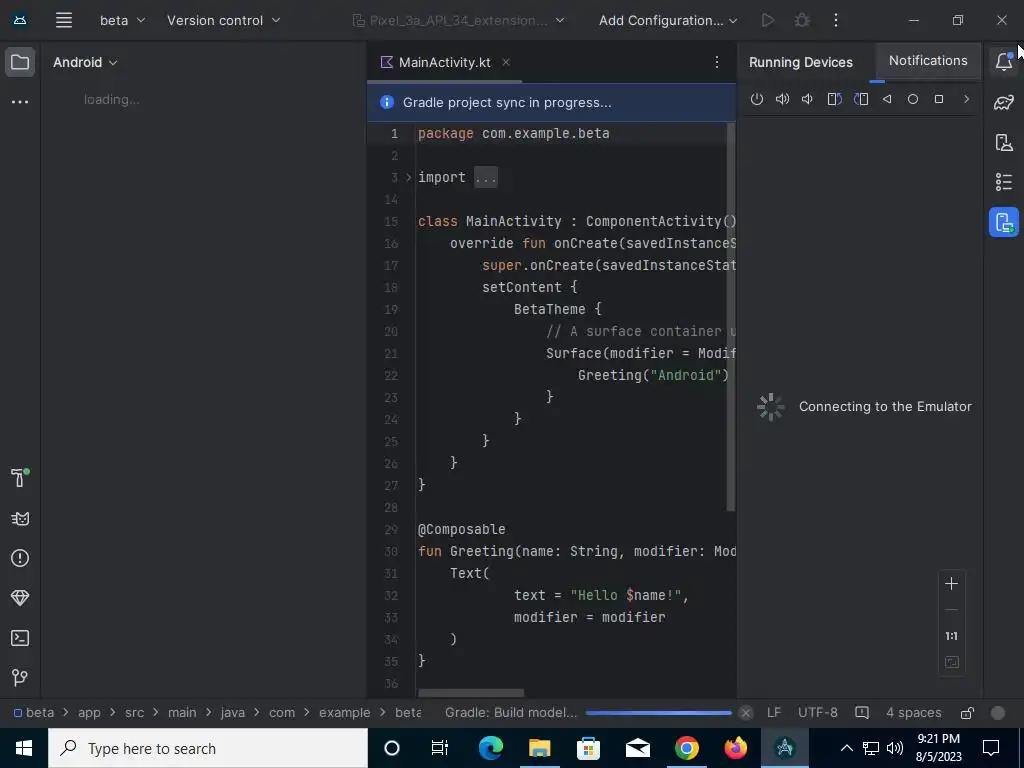Open the Logcat tool window
The image size is (1024, 768).
click(20, 519)
